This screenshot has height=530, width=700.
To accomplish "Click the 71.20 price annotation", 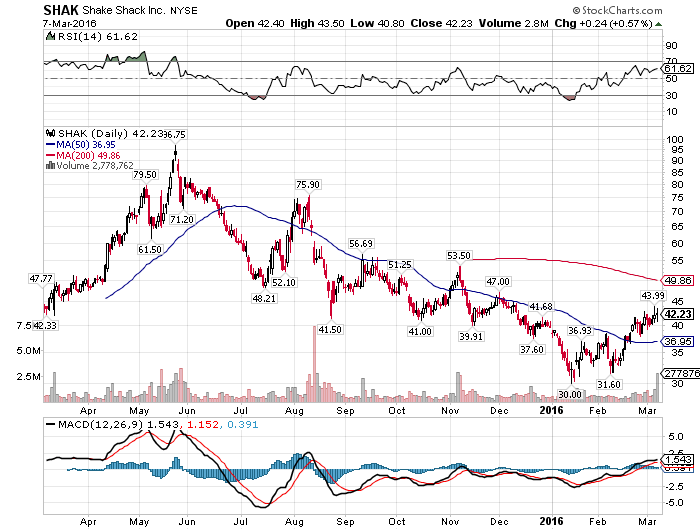I will coord(182,219).
